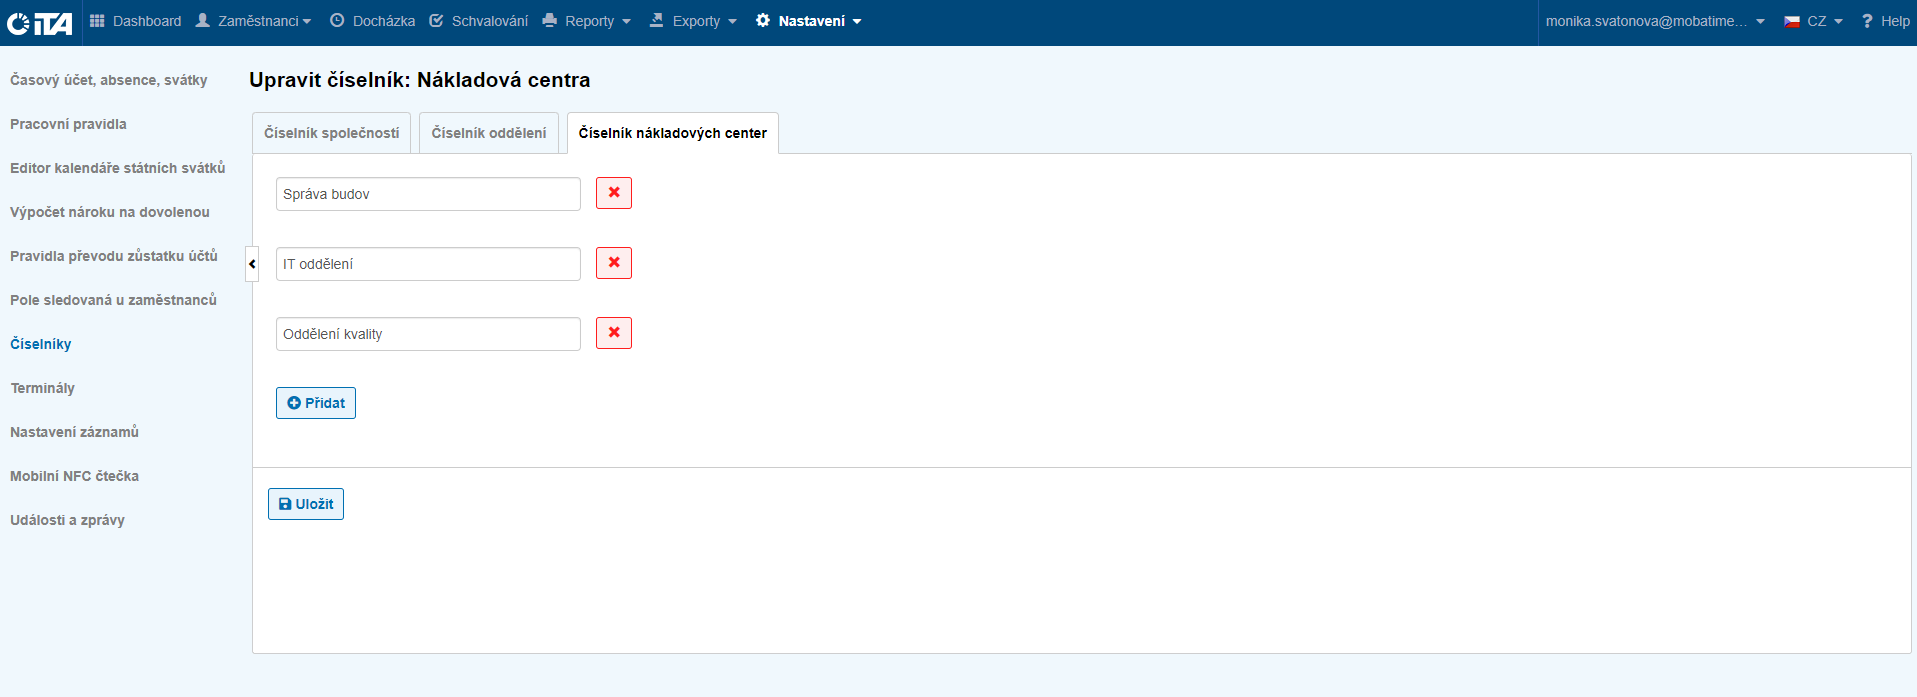Expand the Exporty dropdown menu

coord(693,21)
